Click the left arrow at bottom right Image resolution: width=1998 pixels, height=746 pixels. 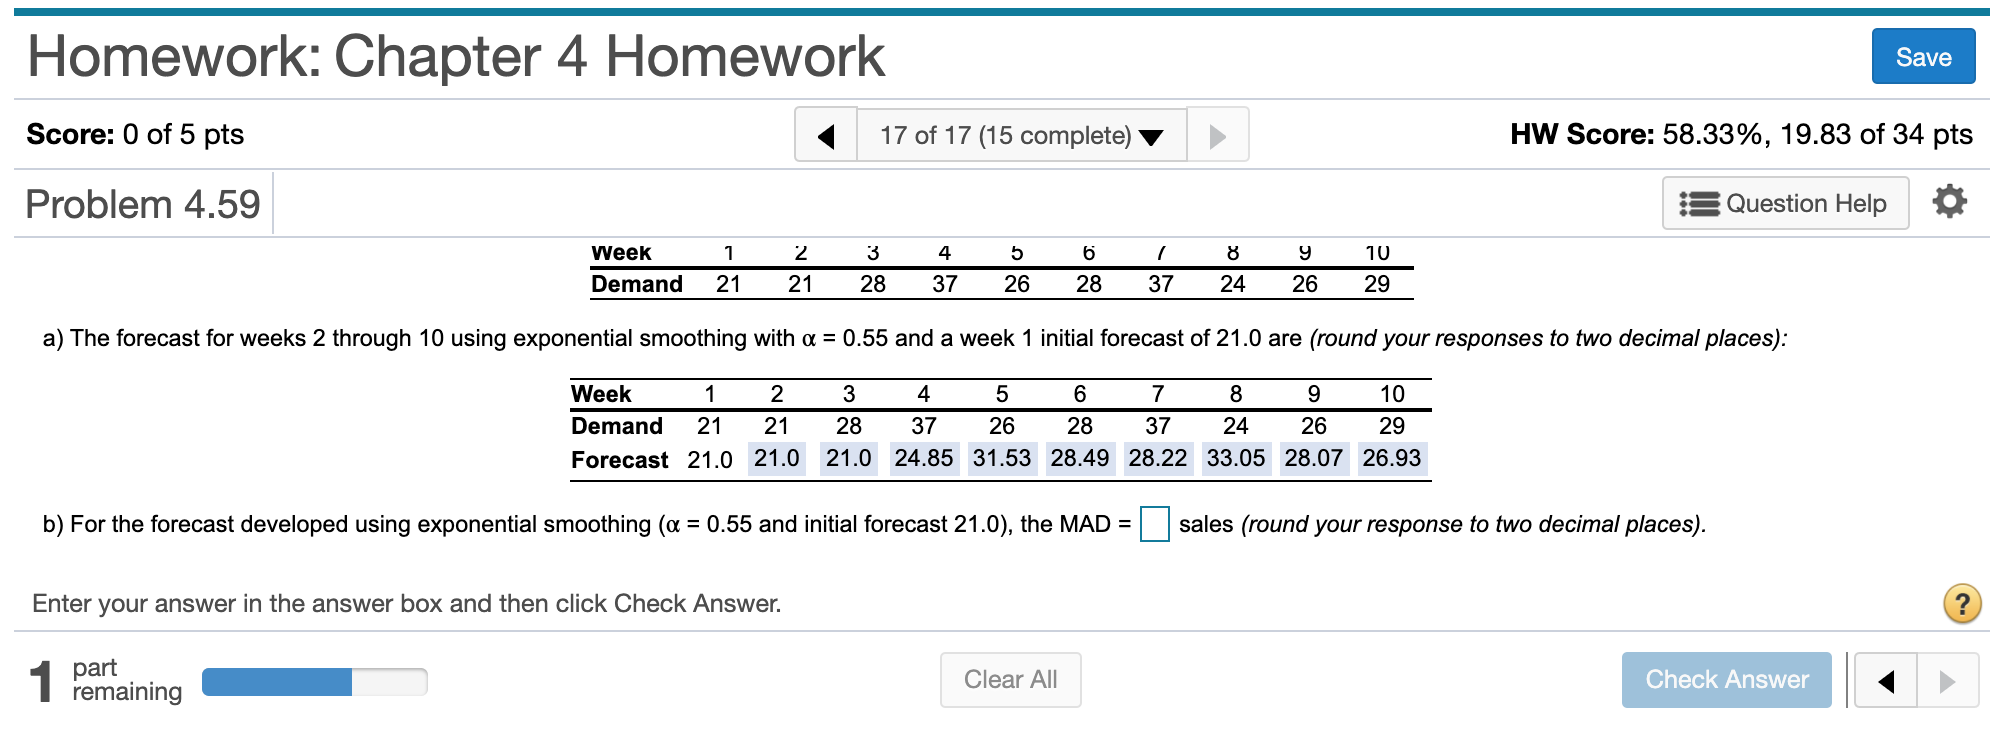click(x=1884, y=680)
